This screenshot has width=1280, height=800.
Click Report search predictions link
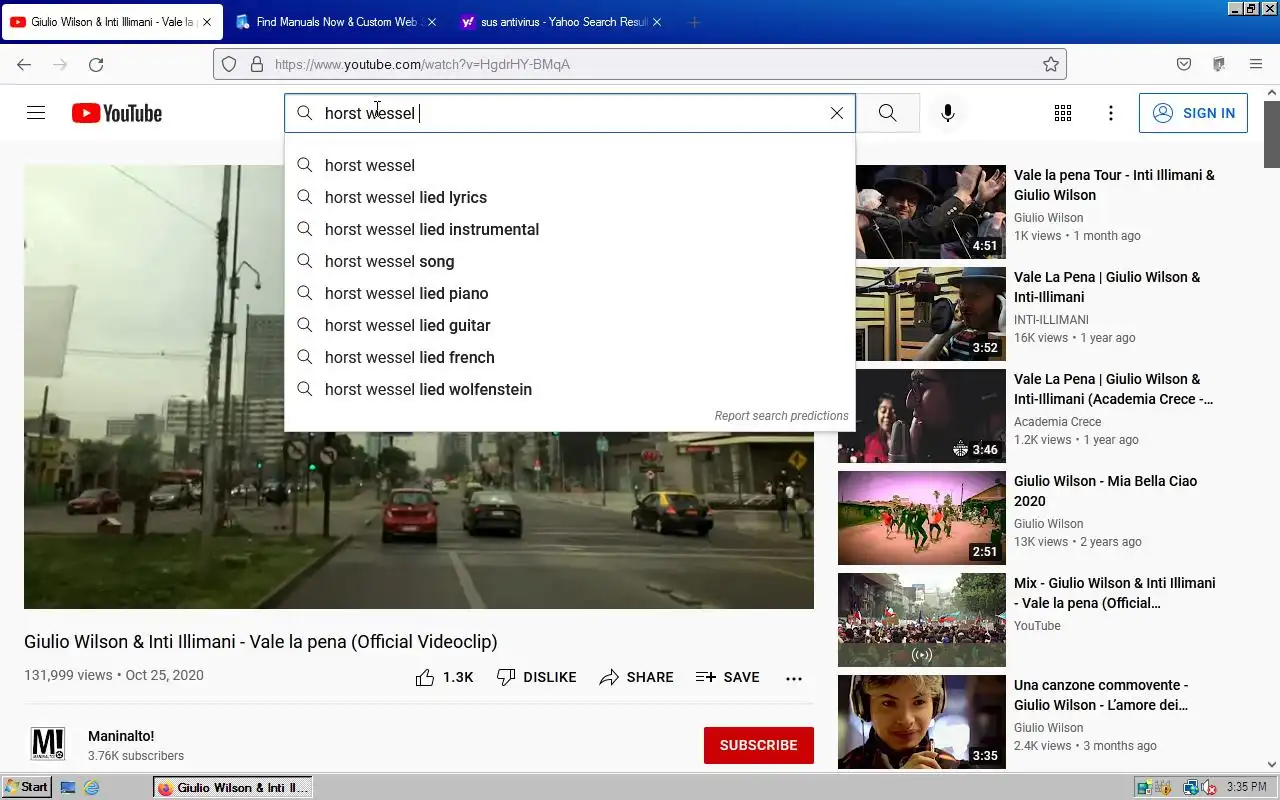[x=781, y=416]
